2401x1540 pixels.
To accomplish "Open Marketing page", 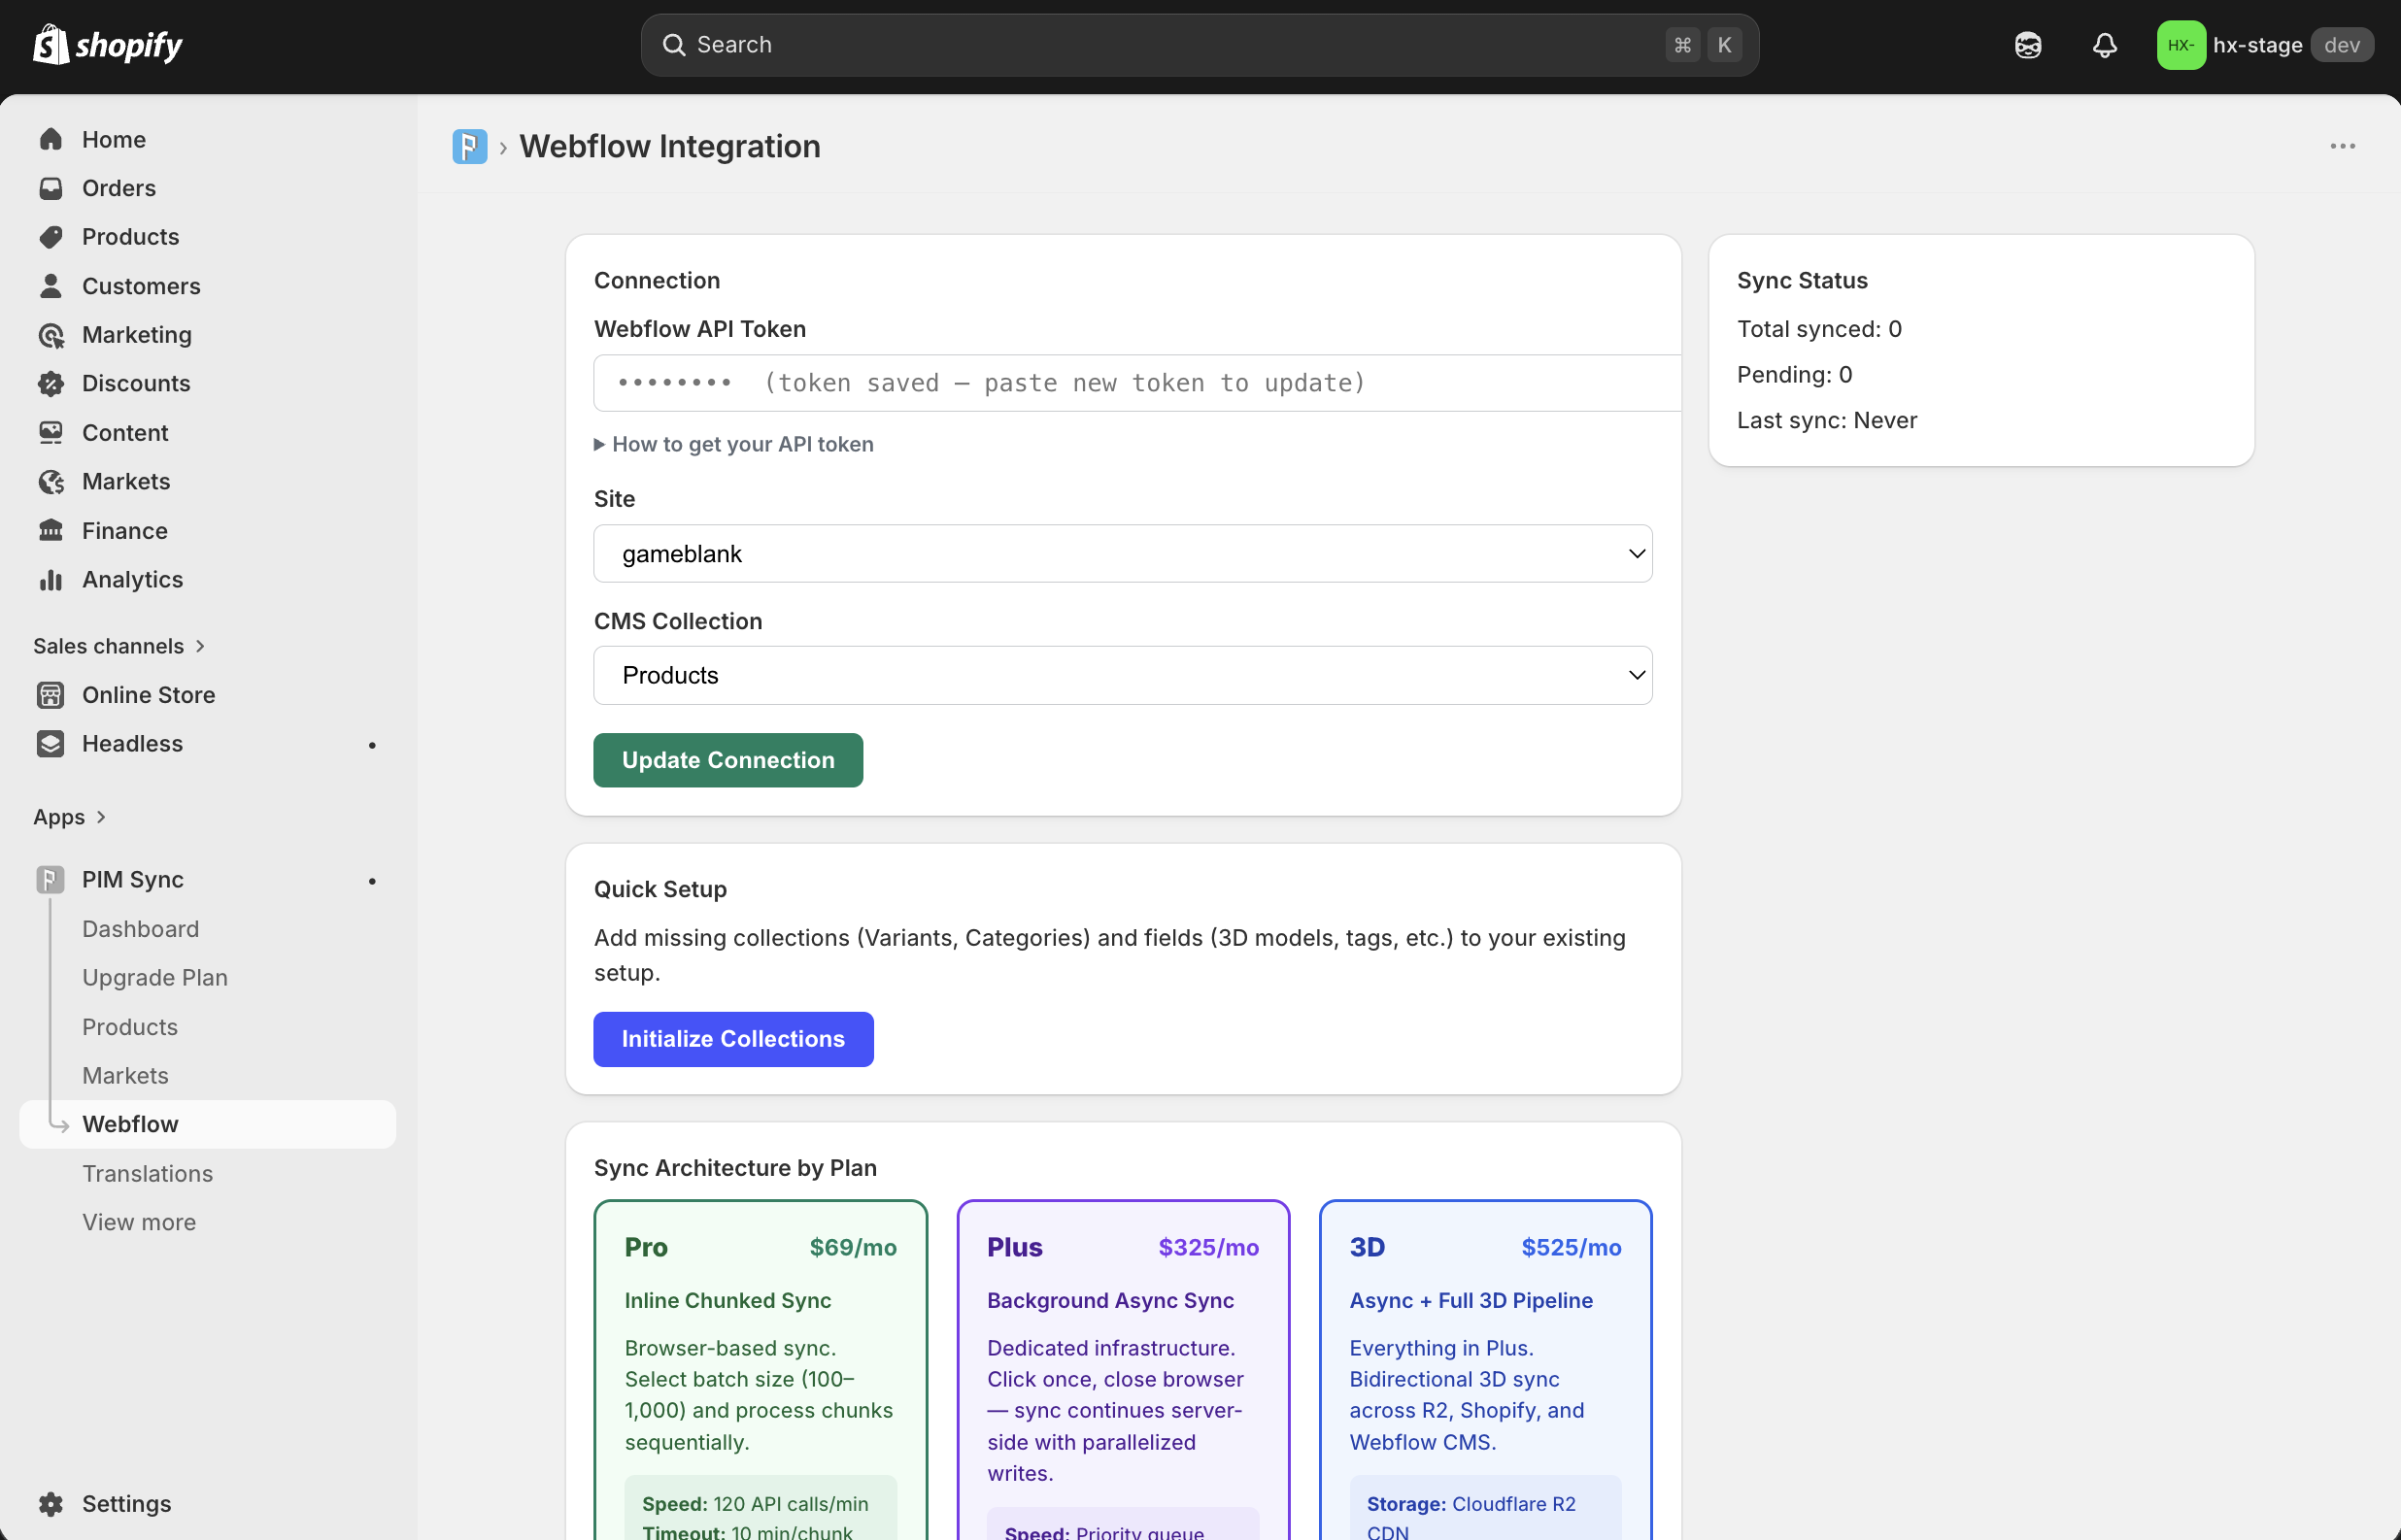I will pos(137,335).
